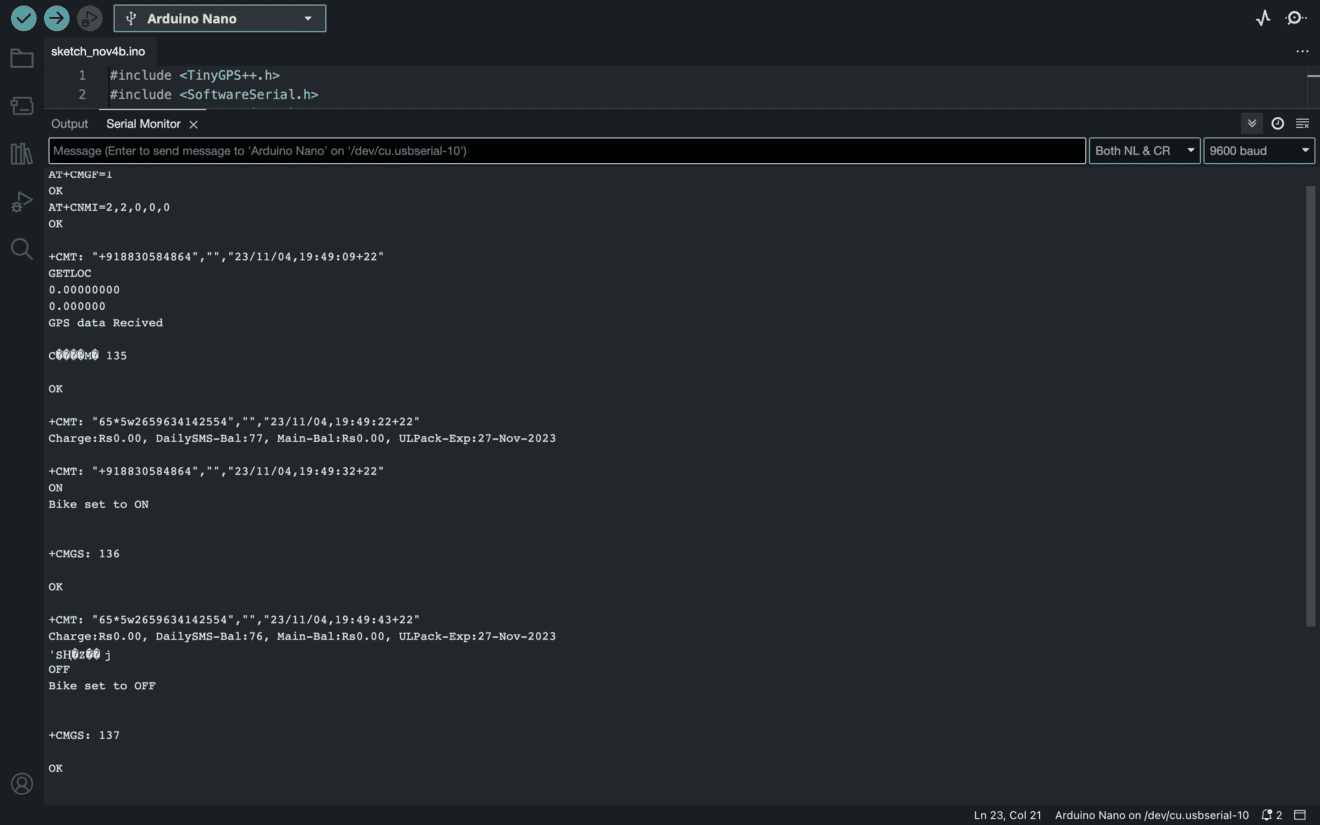This screenshot has width=1320, height=825.
Task: Click the serial message input field
Action: coord(566,151)
